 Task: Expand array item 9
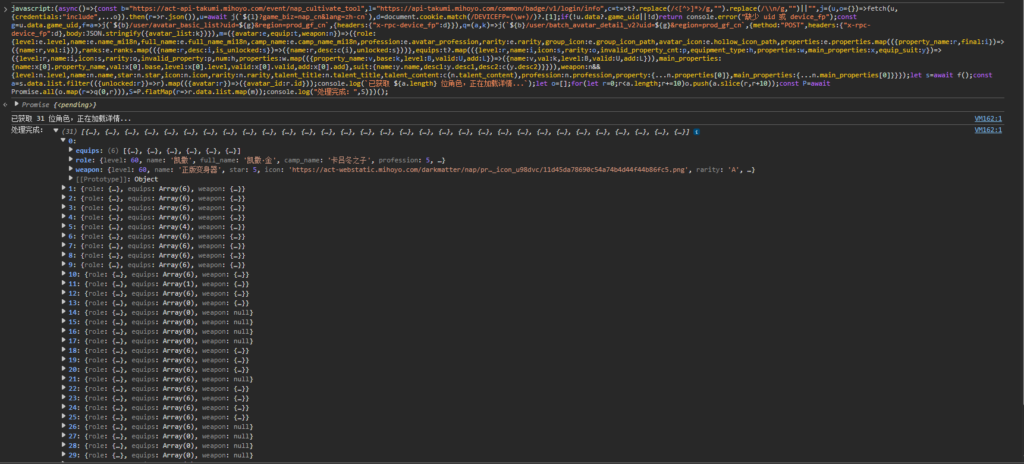pyautogui.click(x=63, y=267)
